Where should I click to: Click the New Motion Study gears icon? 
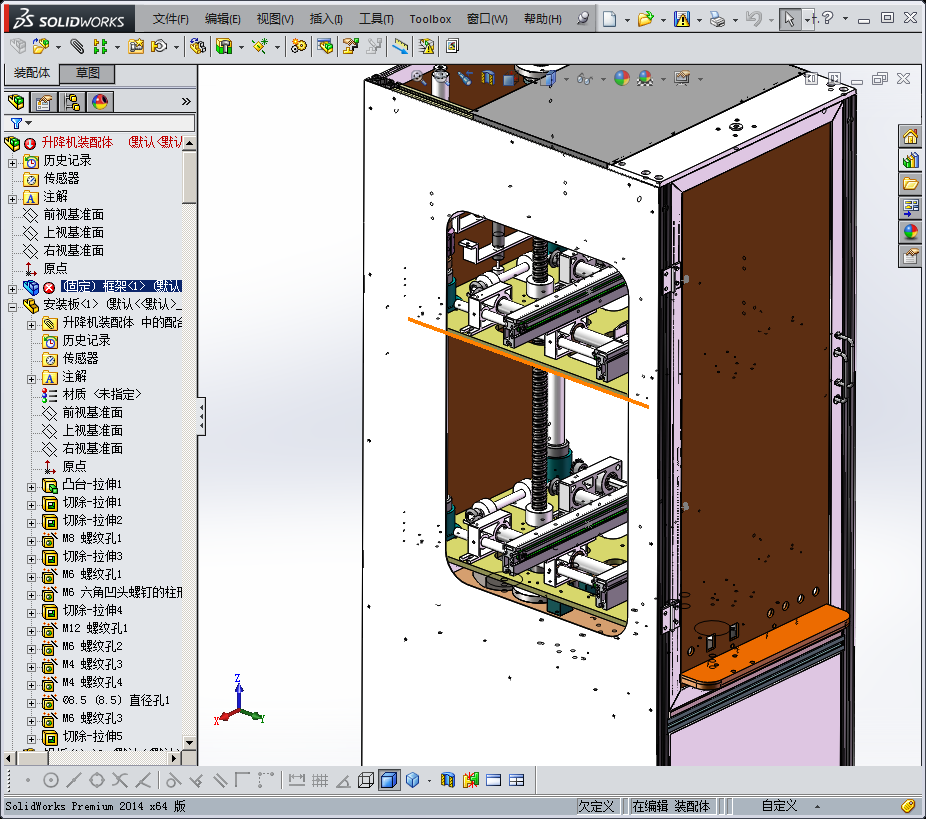click(x=299, y=46)
